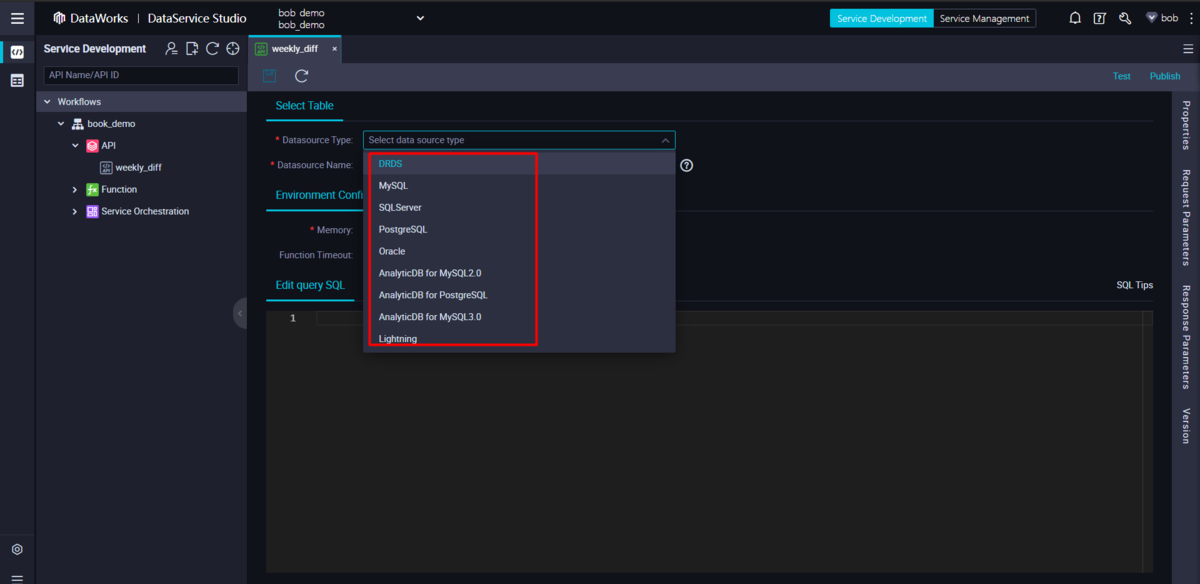Screen dimensions: 1200x584
Task: Open the notifications bell
Action: click(x=1075, y=18)
